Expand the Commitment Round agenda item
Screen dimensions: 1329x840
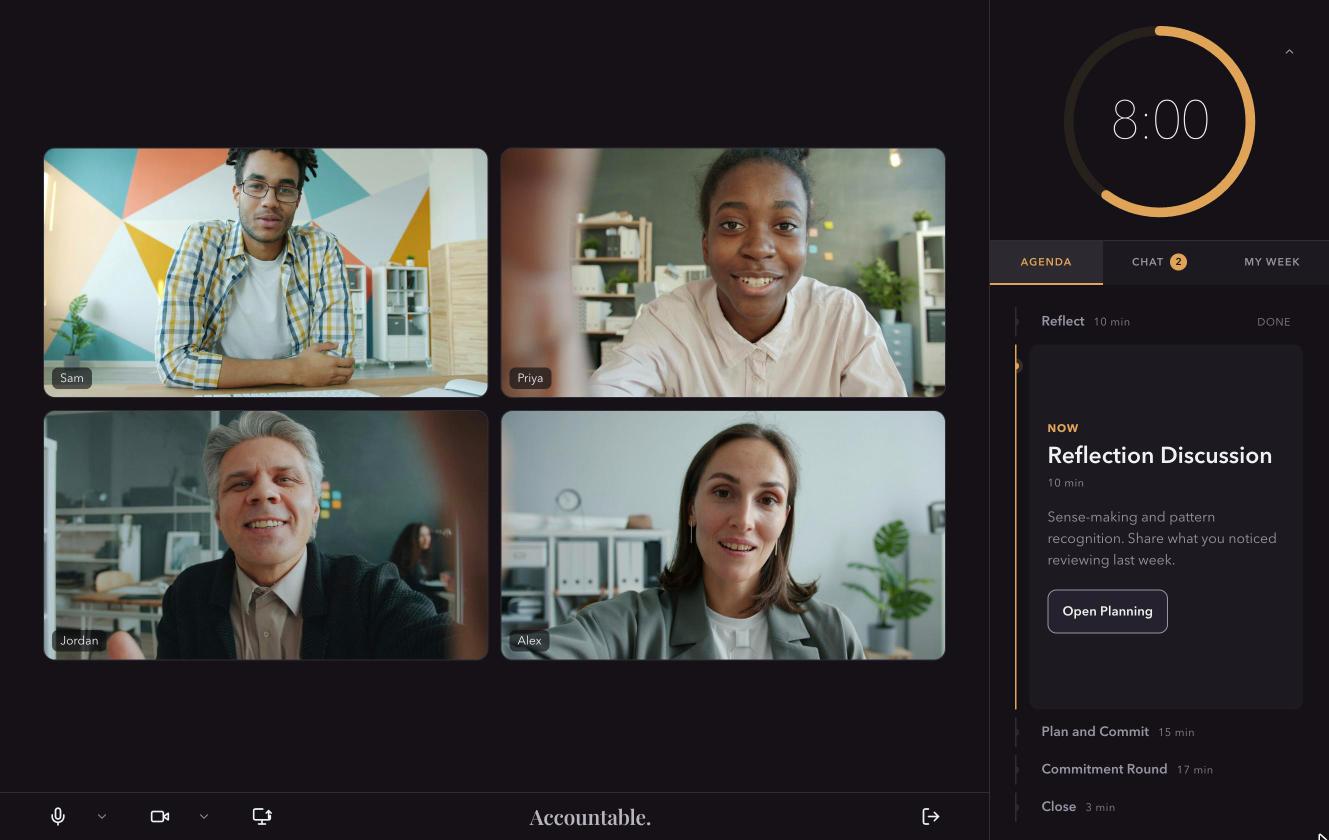point(1165,769)
